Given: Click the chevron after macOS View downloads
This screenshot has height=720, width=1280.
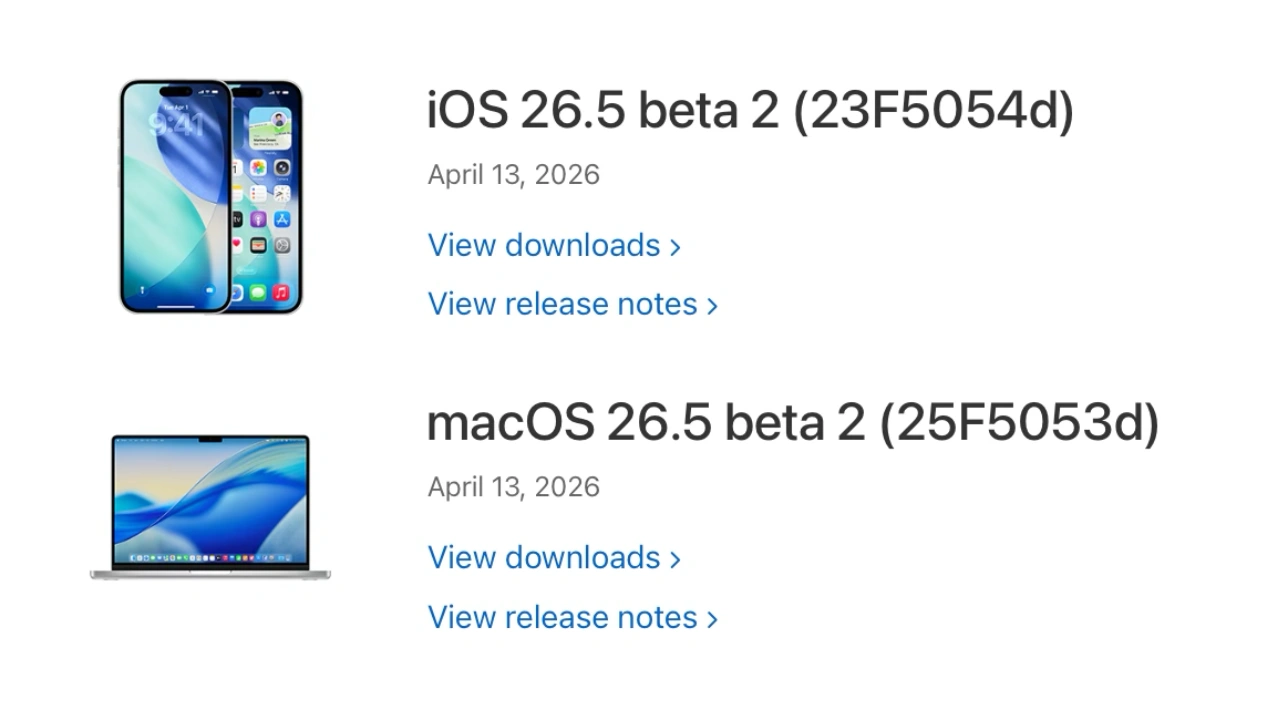Looking at the screenshot, I should coord(676,558).
